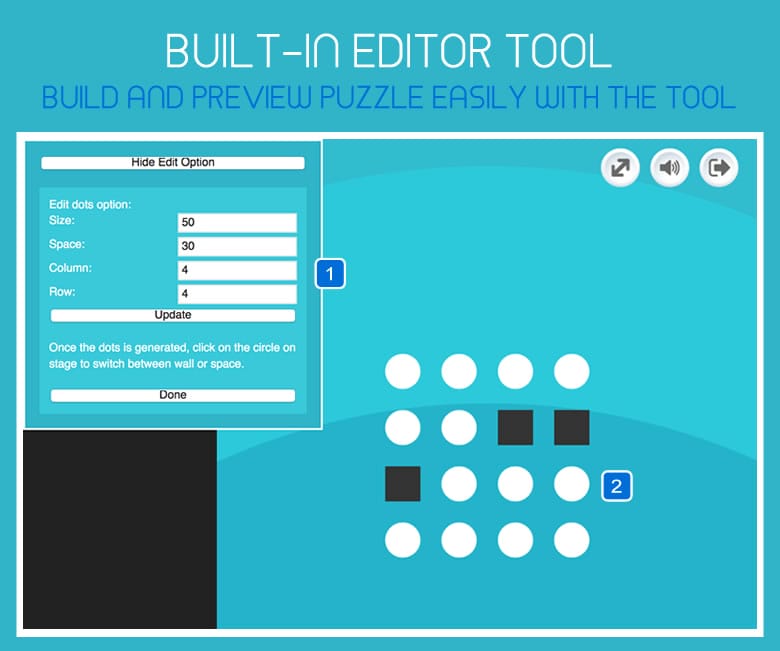780x651 pixels.
Task: Mute sound with the speaker icon
Action: coord(669,168)
